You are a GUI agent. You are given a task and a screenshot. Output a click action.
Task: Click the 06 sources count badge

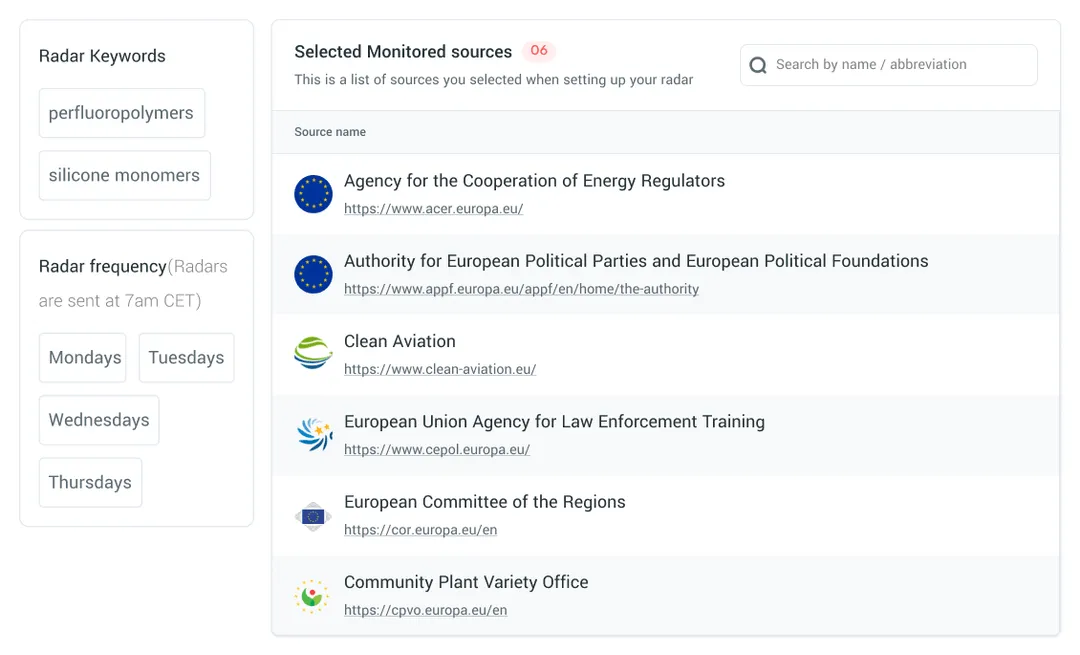[x=539, y=51]
